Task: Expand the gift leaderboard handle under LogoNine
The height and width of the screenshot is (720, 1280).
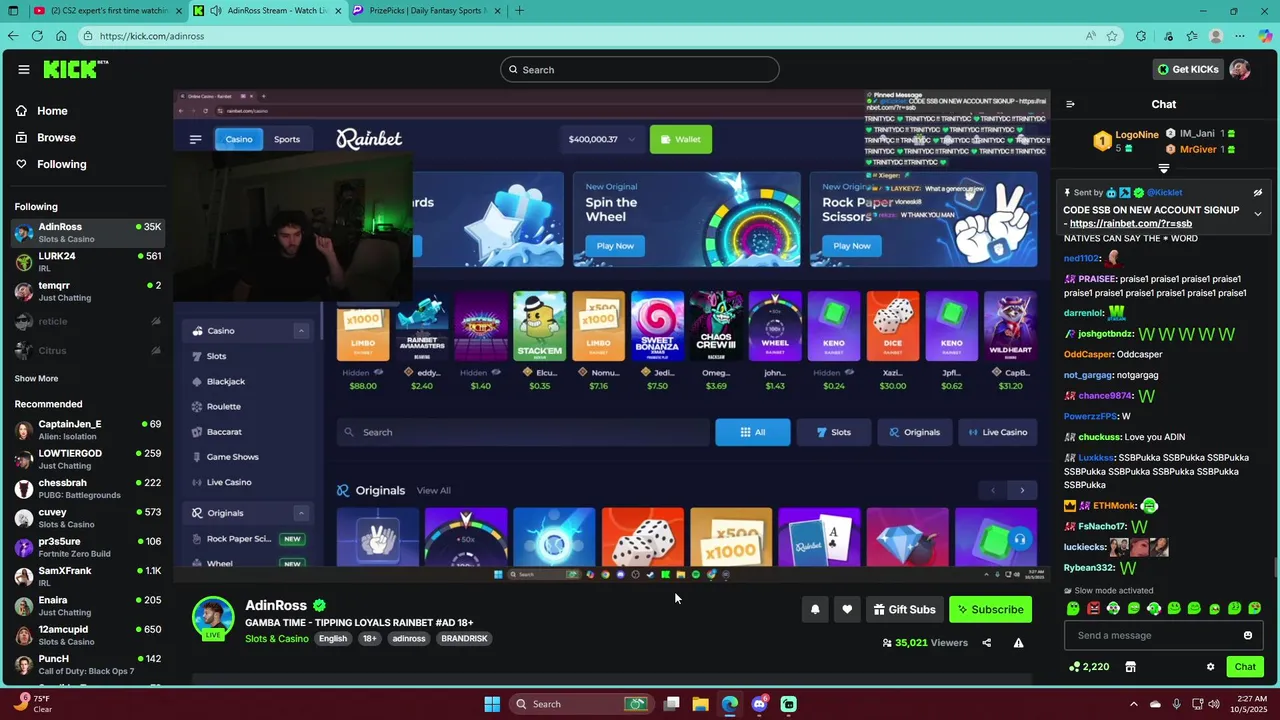Action: click(x=1164, y=169)
